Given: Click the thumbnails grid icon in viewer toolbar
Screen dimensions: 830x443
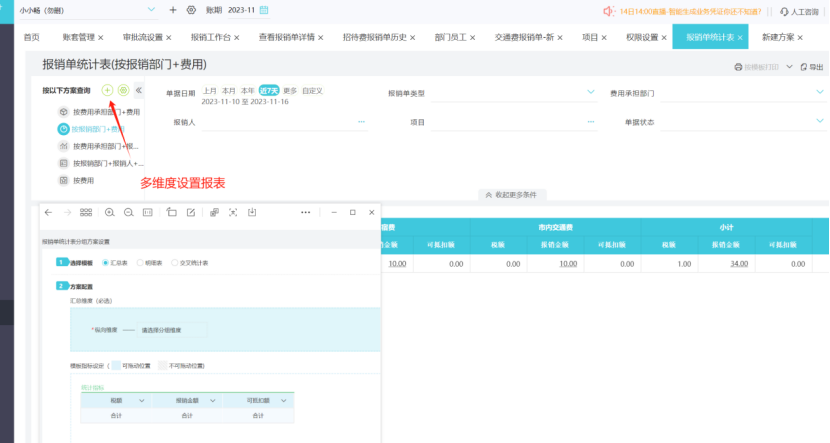Looking at the screenshot, I should pos(86,213).
